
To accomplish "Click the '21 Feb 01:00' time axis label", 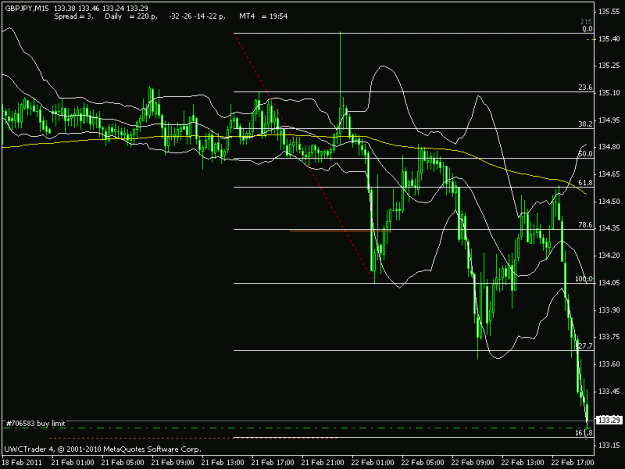I will (73, 463).
